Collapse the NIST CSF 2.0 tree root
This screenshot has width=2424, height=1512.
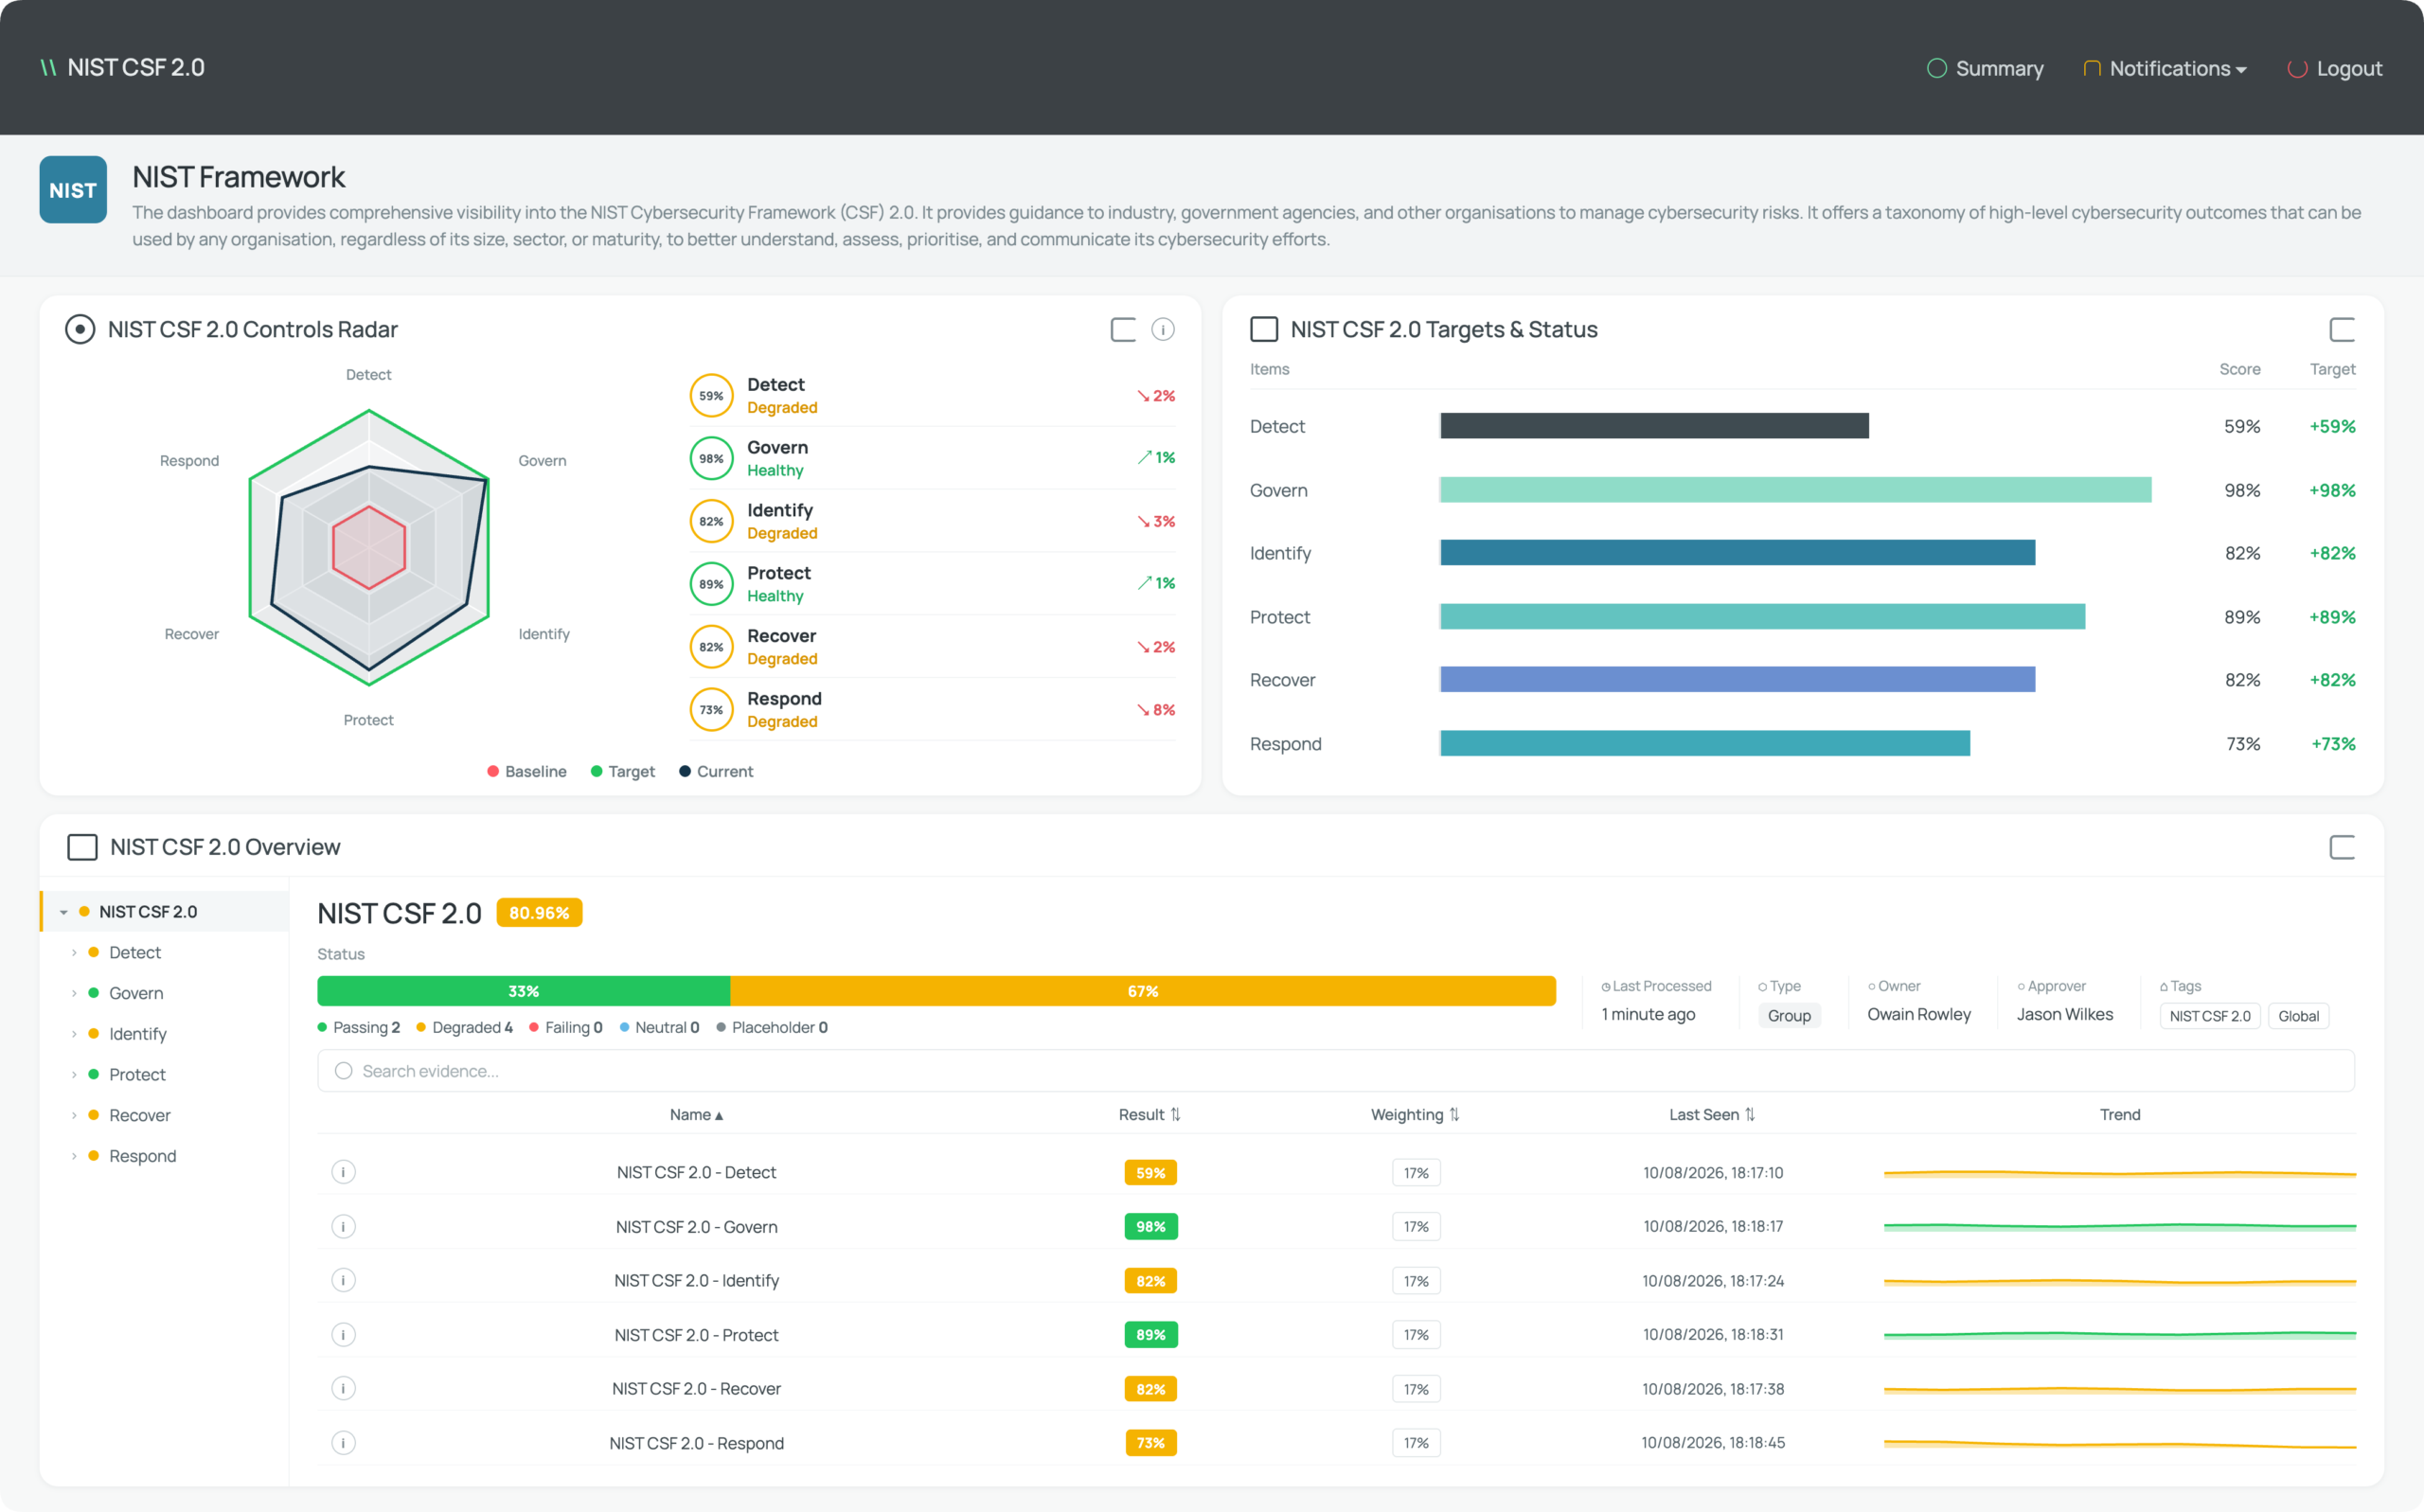[x=64, y=912]
